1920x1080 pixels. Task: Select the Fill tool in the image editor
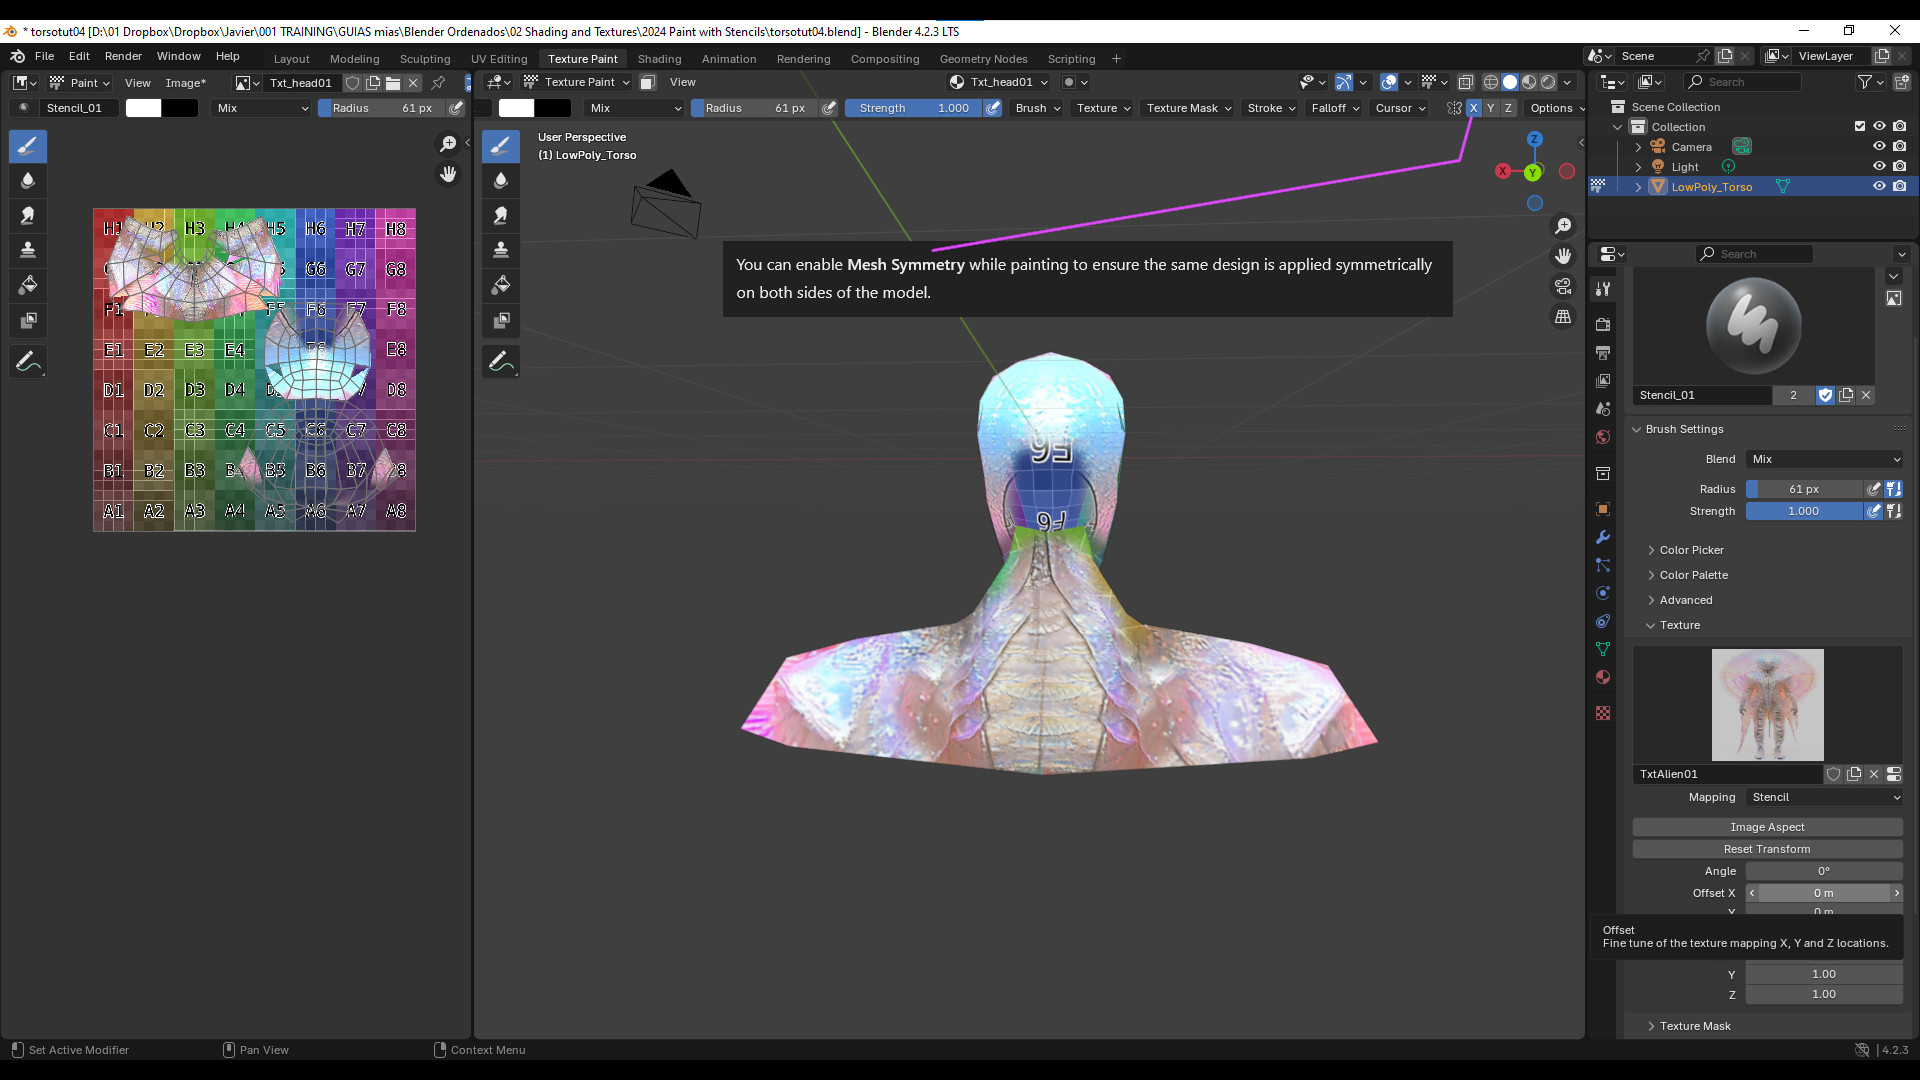[28, 285]
